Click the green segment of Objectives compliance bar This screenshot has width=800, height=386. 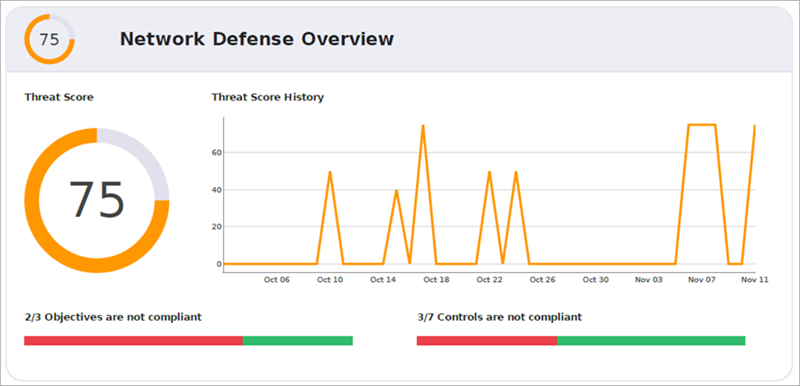click(x=297, y=341)
